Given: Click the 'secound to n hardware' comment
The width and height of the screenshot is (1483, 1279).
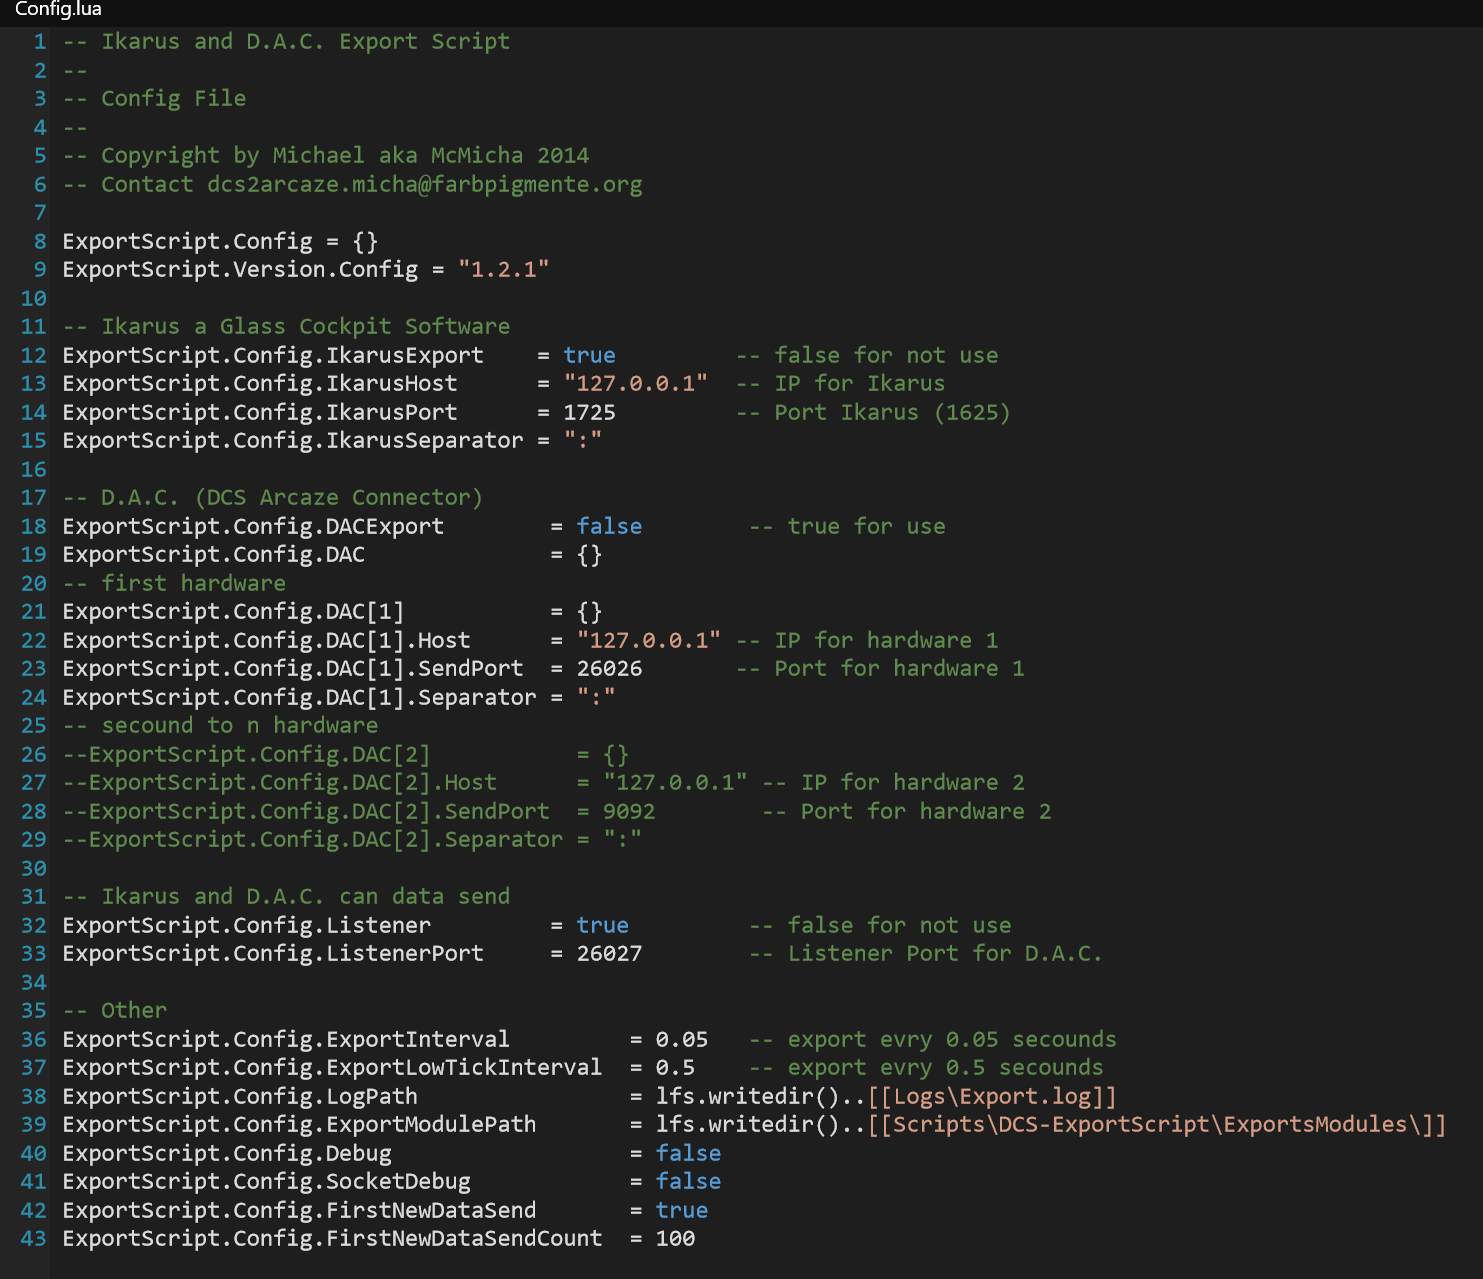Looking at the screenshot, I should point(240,726).
